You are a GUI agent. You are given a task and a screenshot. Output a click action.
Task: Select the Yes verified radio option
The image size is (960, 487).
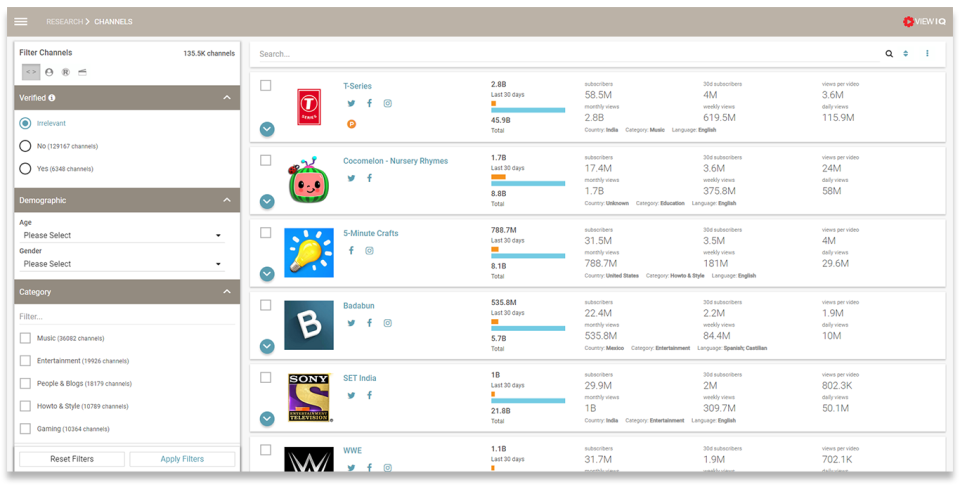pyautogui.click(x=25, y=168)
